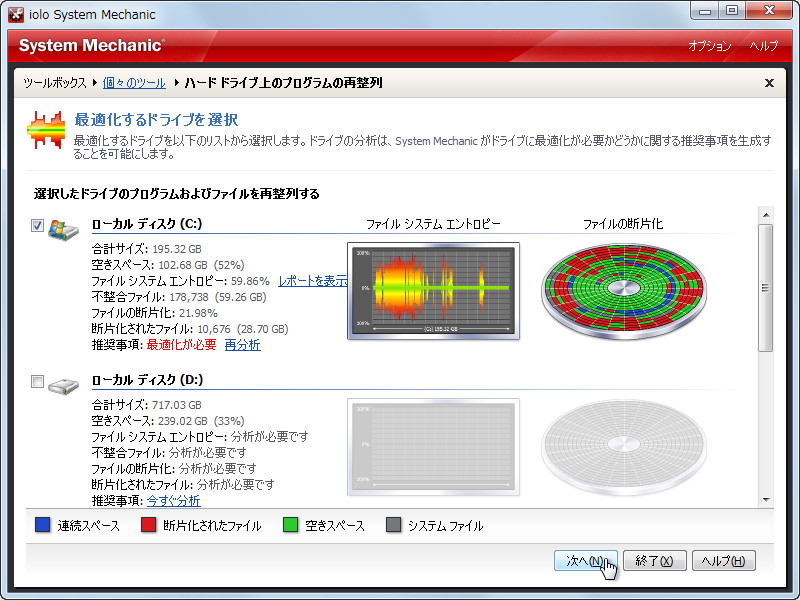
Task: Open the C: file system entropy graph
Action: tap(434, 288)
